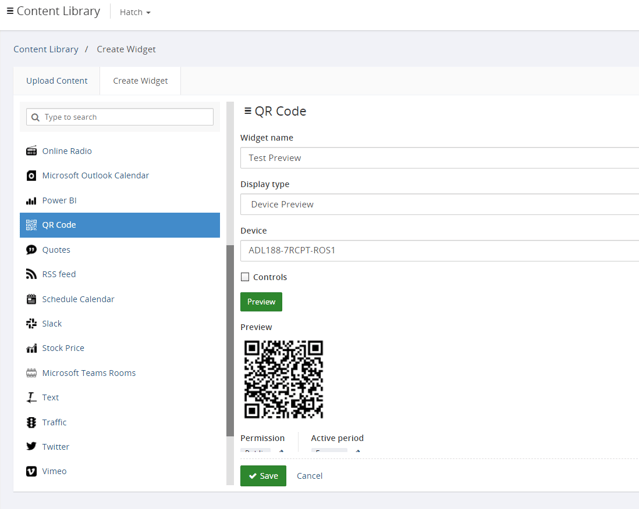639x509 pixels.
Task: Click the Create Widget breadcrumb
Action: click(126, 49)
